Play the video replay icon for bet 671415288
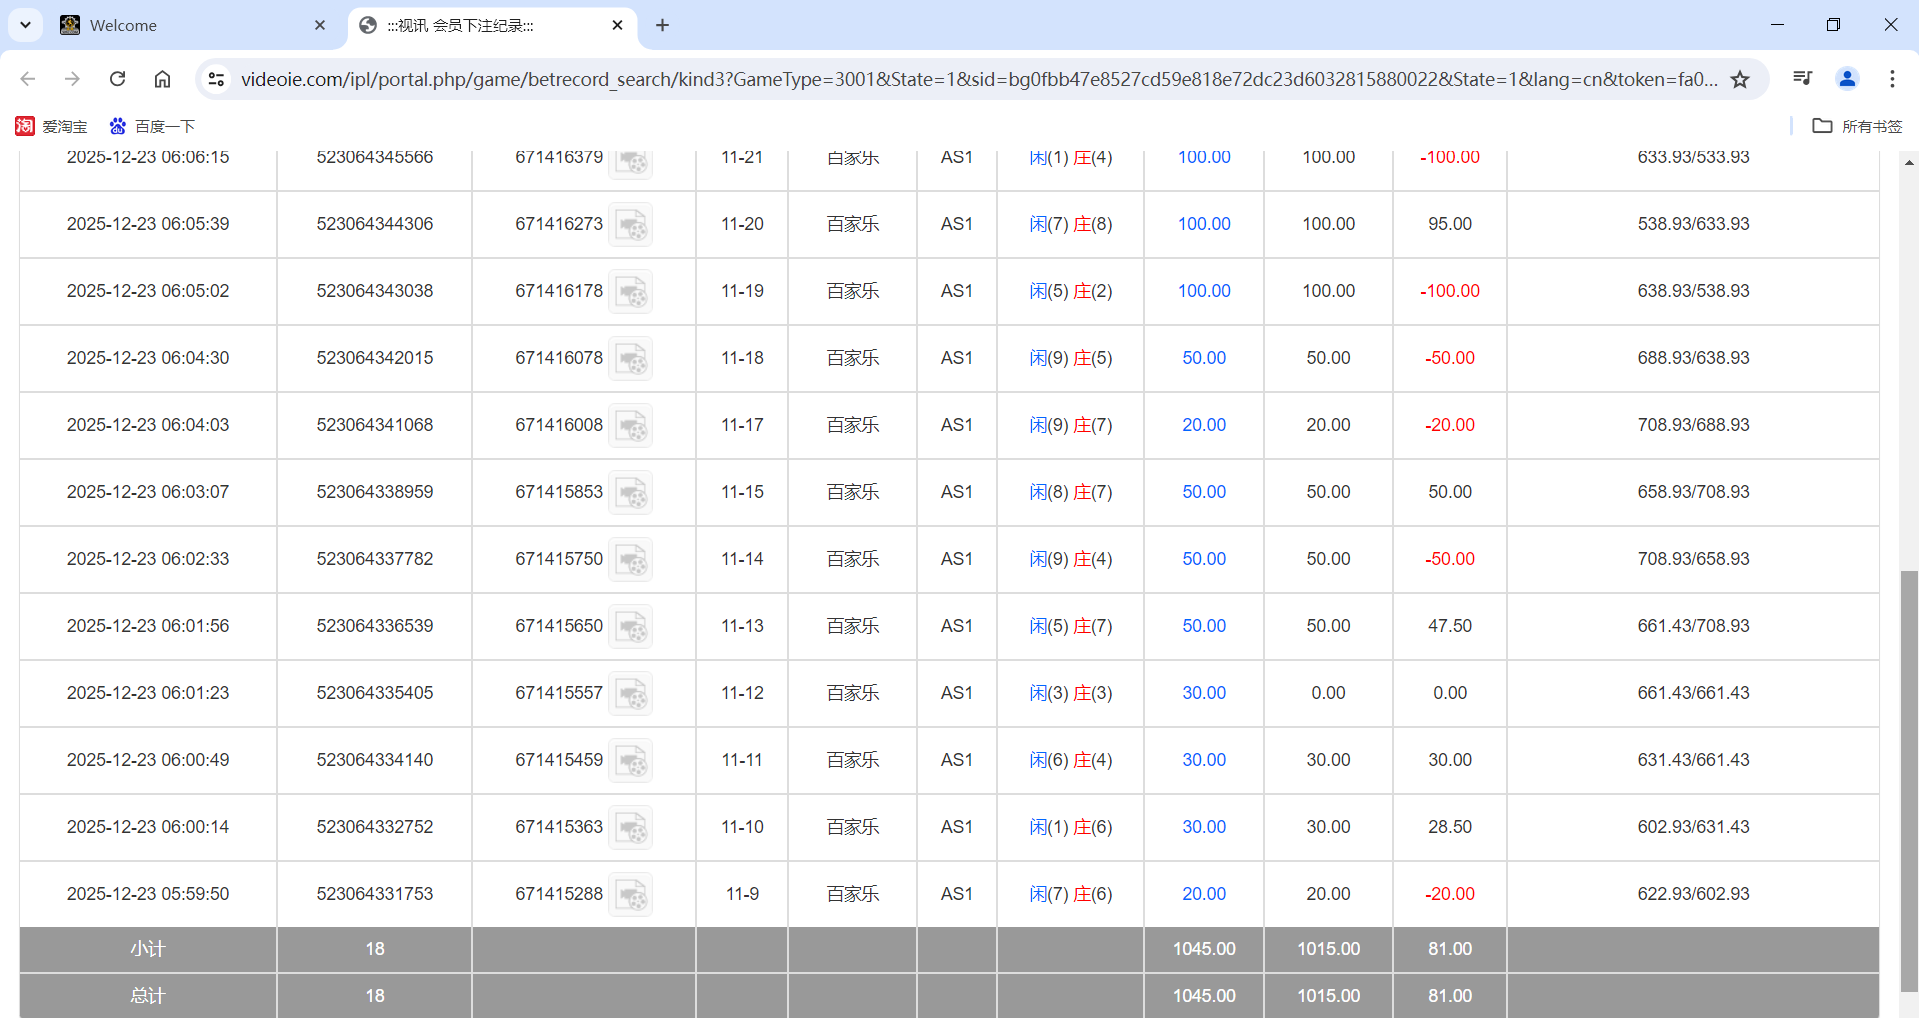This screenshot has width=1919, height=1018. tap(631, 894)
